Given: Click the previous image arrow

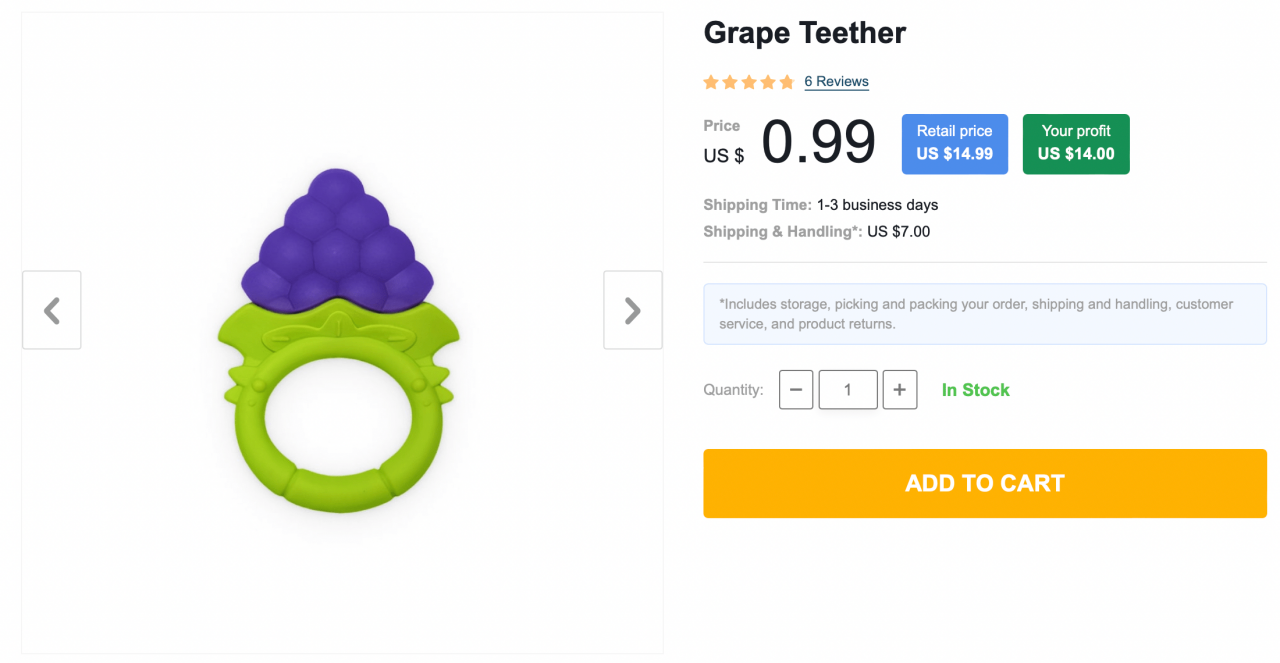Looking at the screenshot, I should pyautogui.click(x=51, y=310).
